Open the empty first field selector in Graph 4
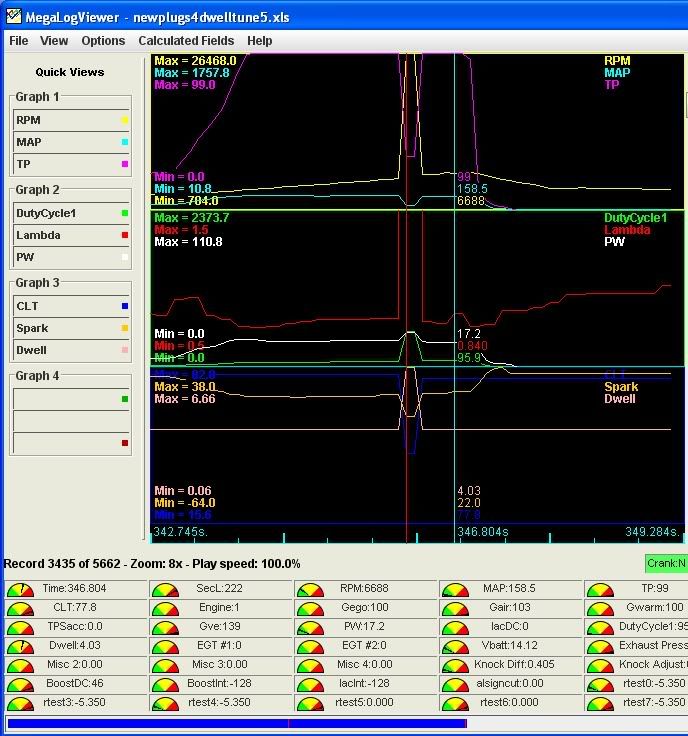The width and height of the screenshot is (688, 736). coord(66,399)
